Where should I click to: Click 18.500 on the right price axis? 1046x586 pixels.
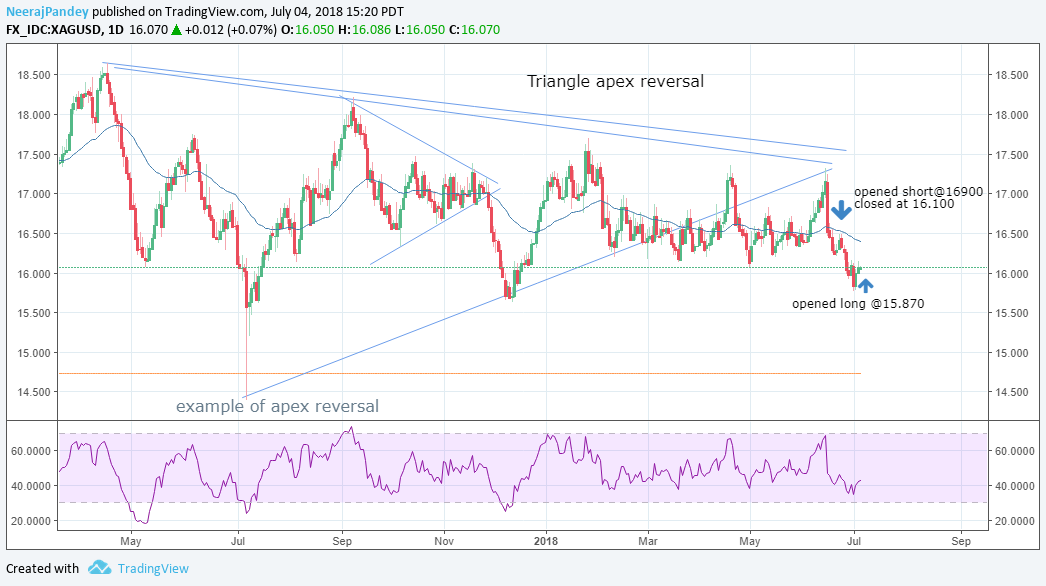point(1012,75)
